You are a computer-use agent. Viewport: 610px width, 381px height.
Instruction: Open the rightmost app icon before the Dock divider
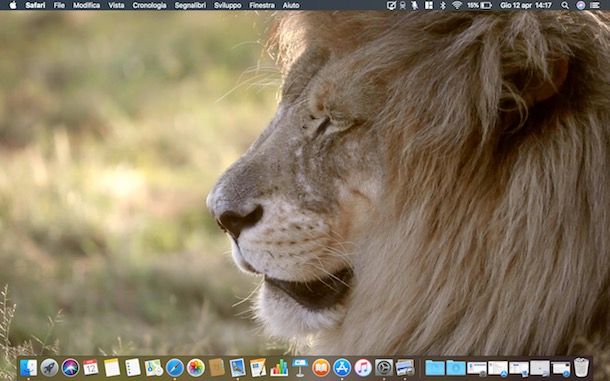tap(405, 368)
